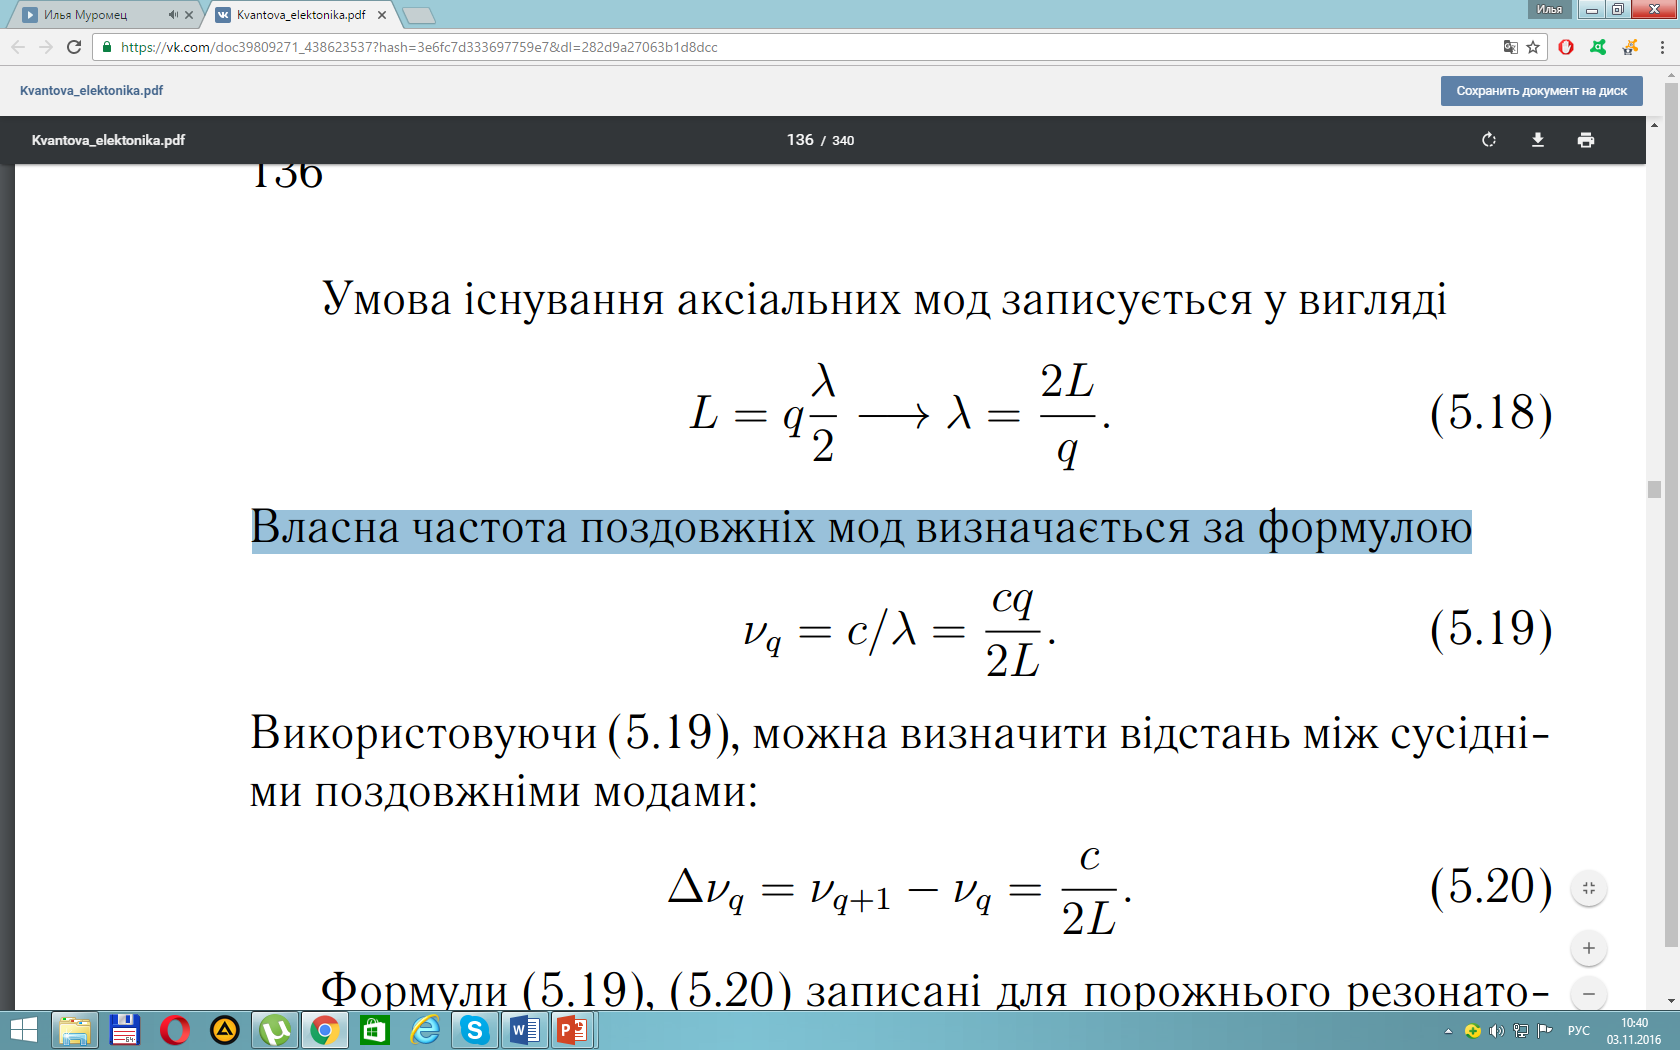The height and width of the screenshot is (1050, 1680).
Task: Open Action Center flag icon
Action: (1545, 1031)
